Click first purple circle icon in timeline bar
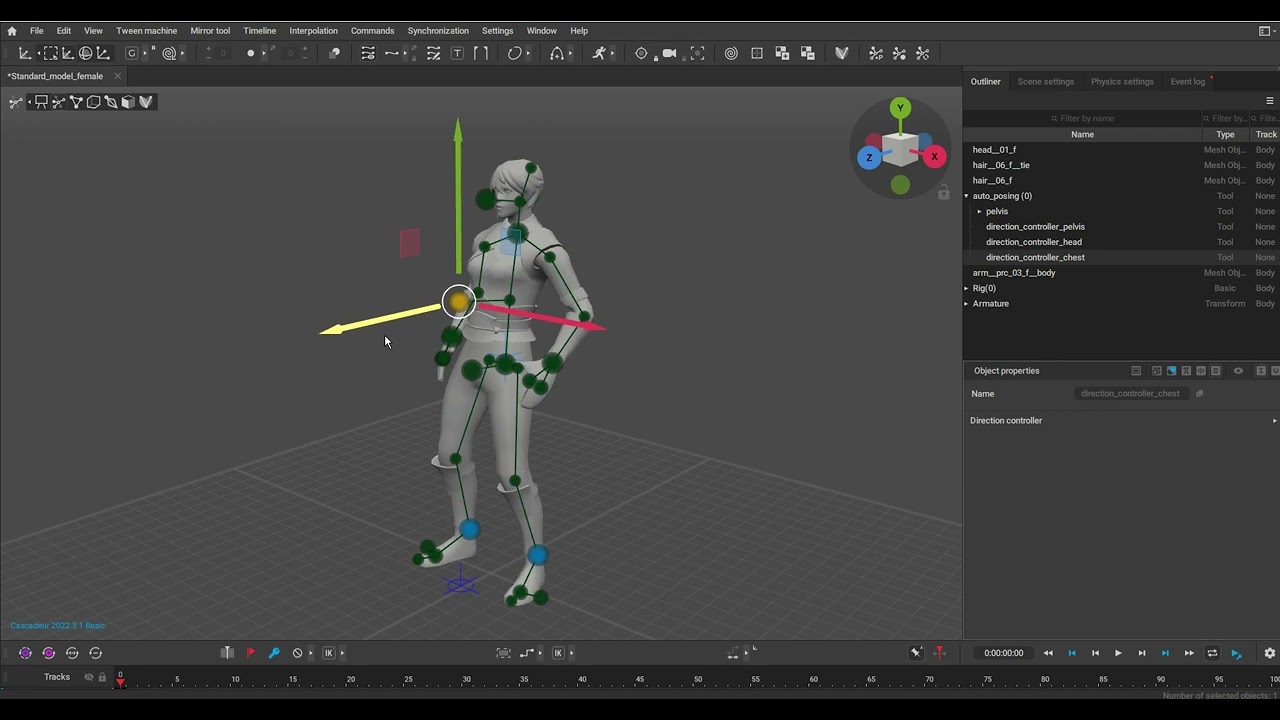The width and height of the screenshot is (1280, 720). (x=25, y=653)
